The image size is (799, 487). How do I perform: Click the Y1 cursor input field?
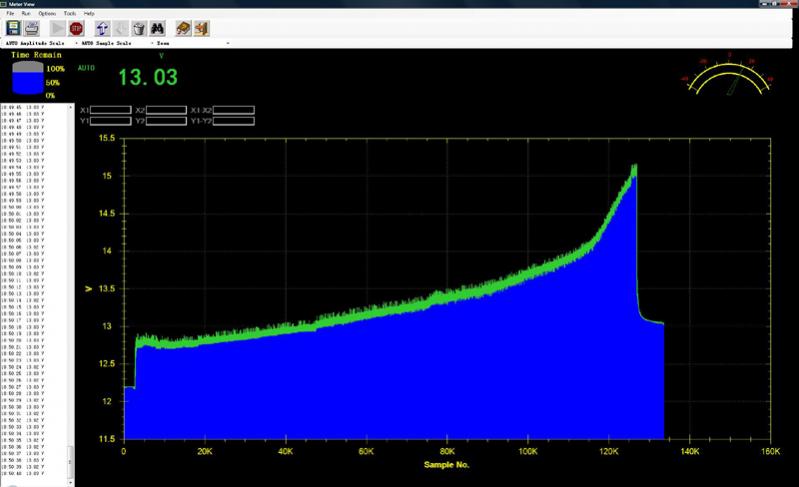pos(111,121)
